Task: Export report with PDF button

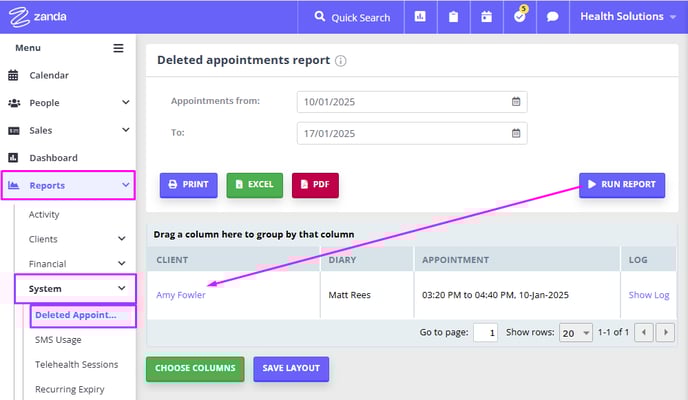Action: coord(315,185)
